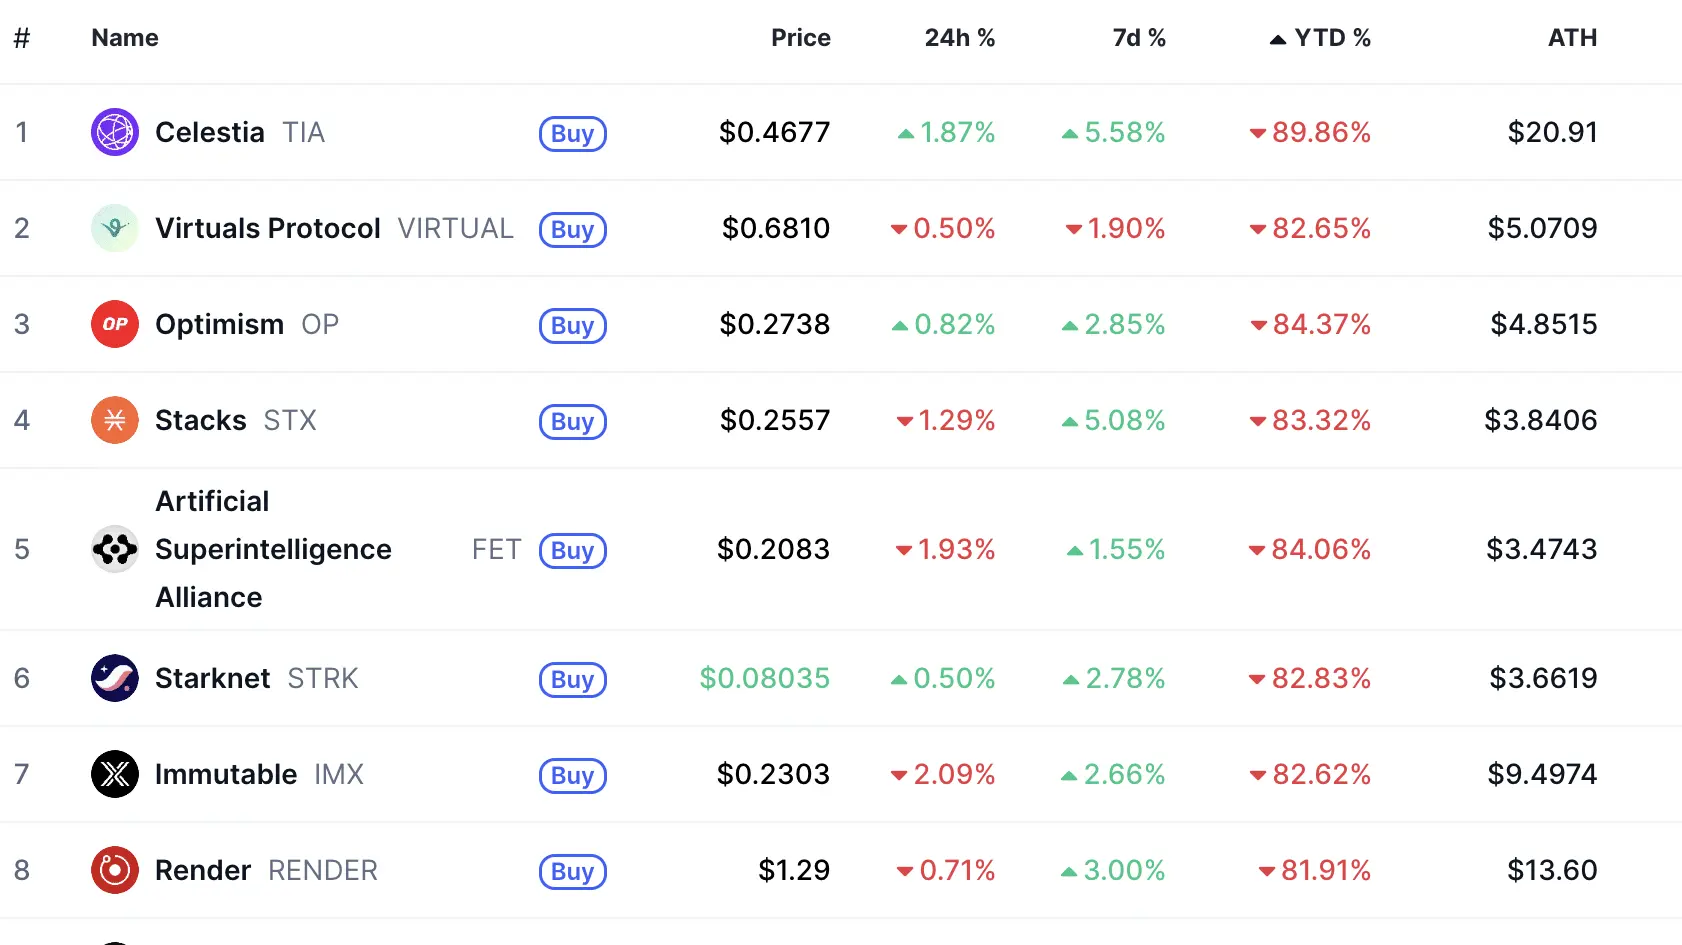The image size is (1682, 945).
Task: Open the Immutable coin name link
Action: point(226,774)
